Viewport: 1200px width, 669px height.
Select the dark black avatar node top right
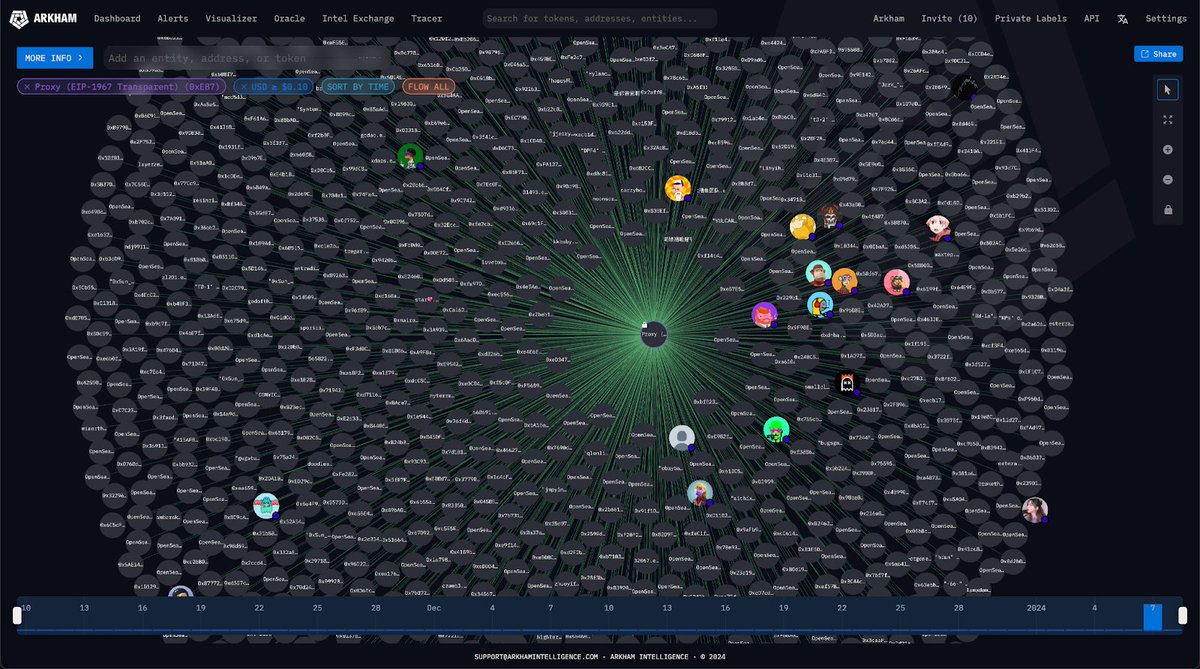pos(964,86)
